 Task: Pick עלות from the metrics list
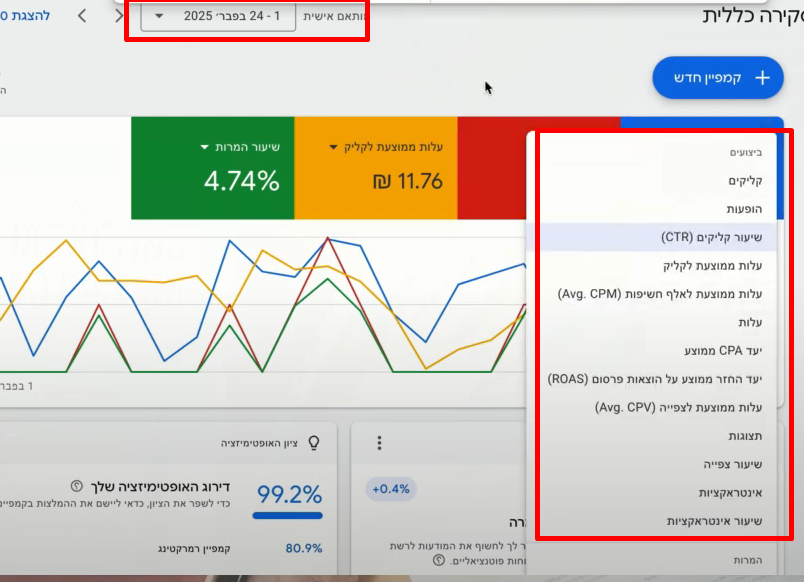coord(652,322)
